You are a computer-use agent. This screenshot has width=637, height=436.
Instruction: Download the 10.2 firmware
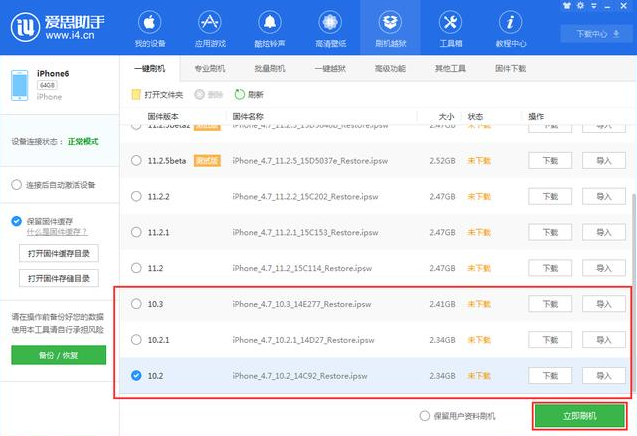550,375
